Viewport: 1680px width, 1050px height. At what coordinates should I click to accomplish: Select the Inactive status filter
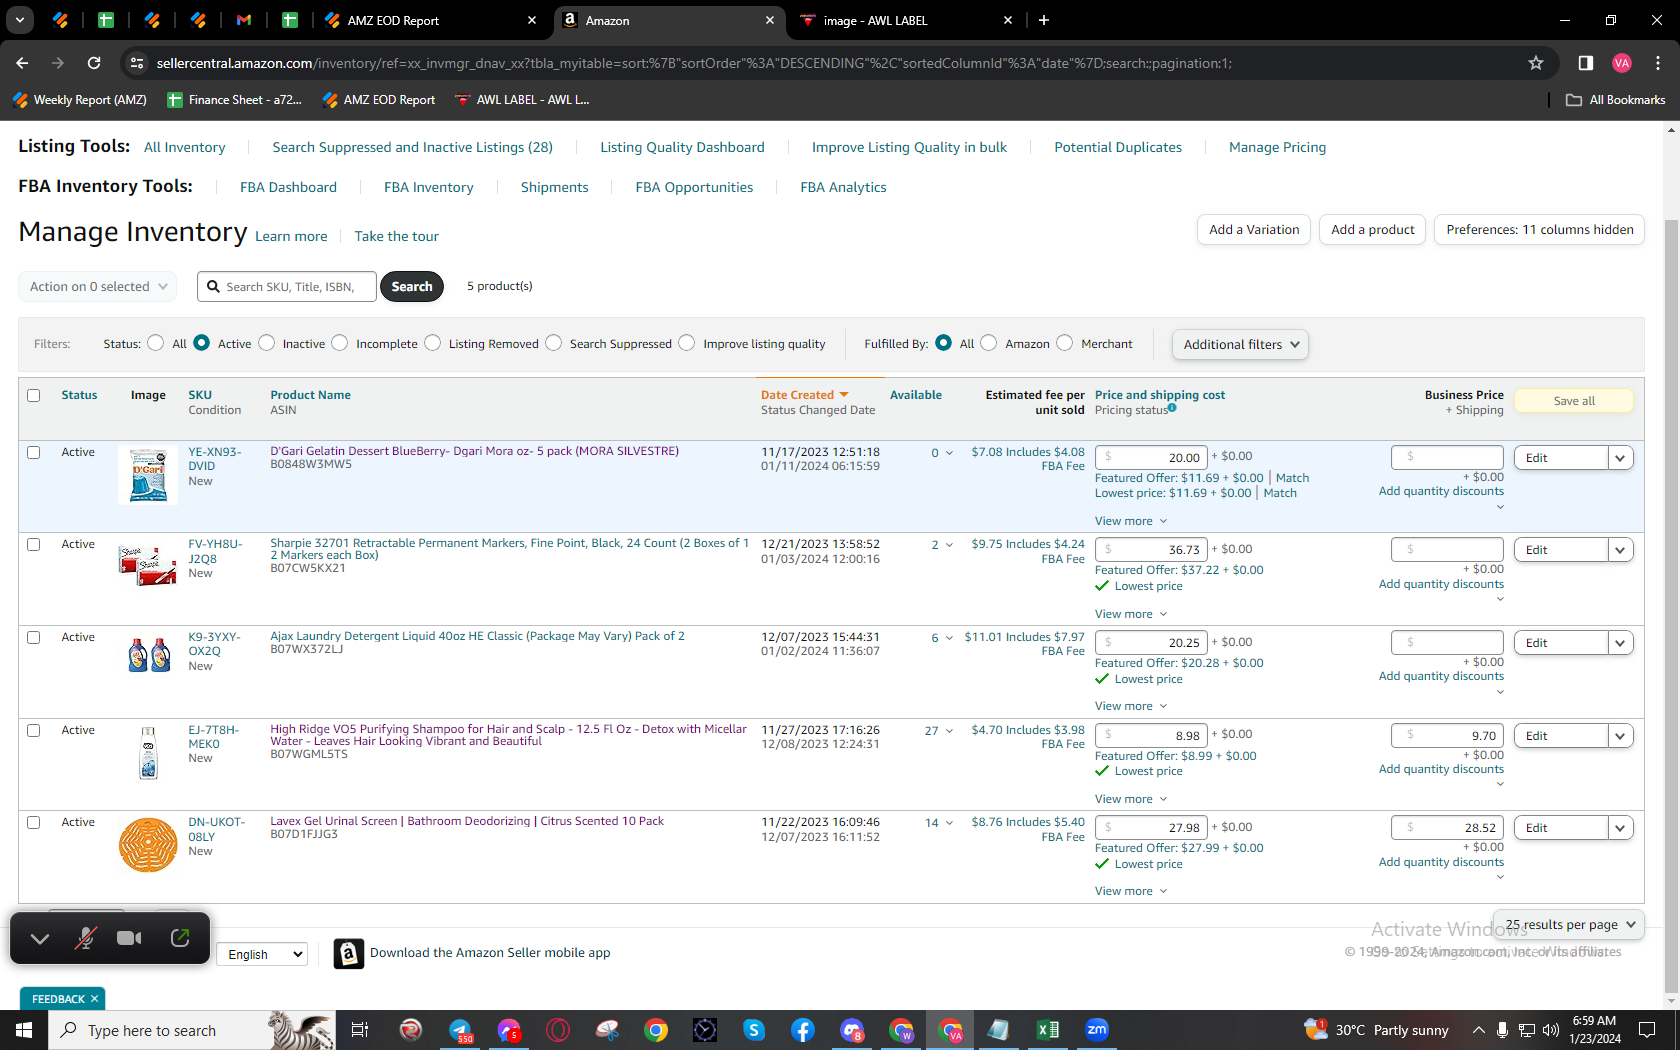pos(266,343)
